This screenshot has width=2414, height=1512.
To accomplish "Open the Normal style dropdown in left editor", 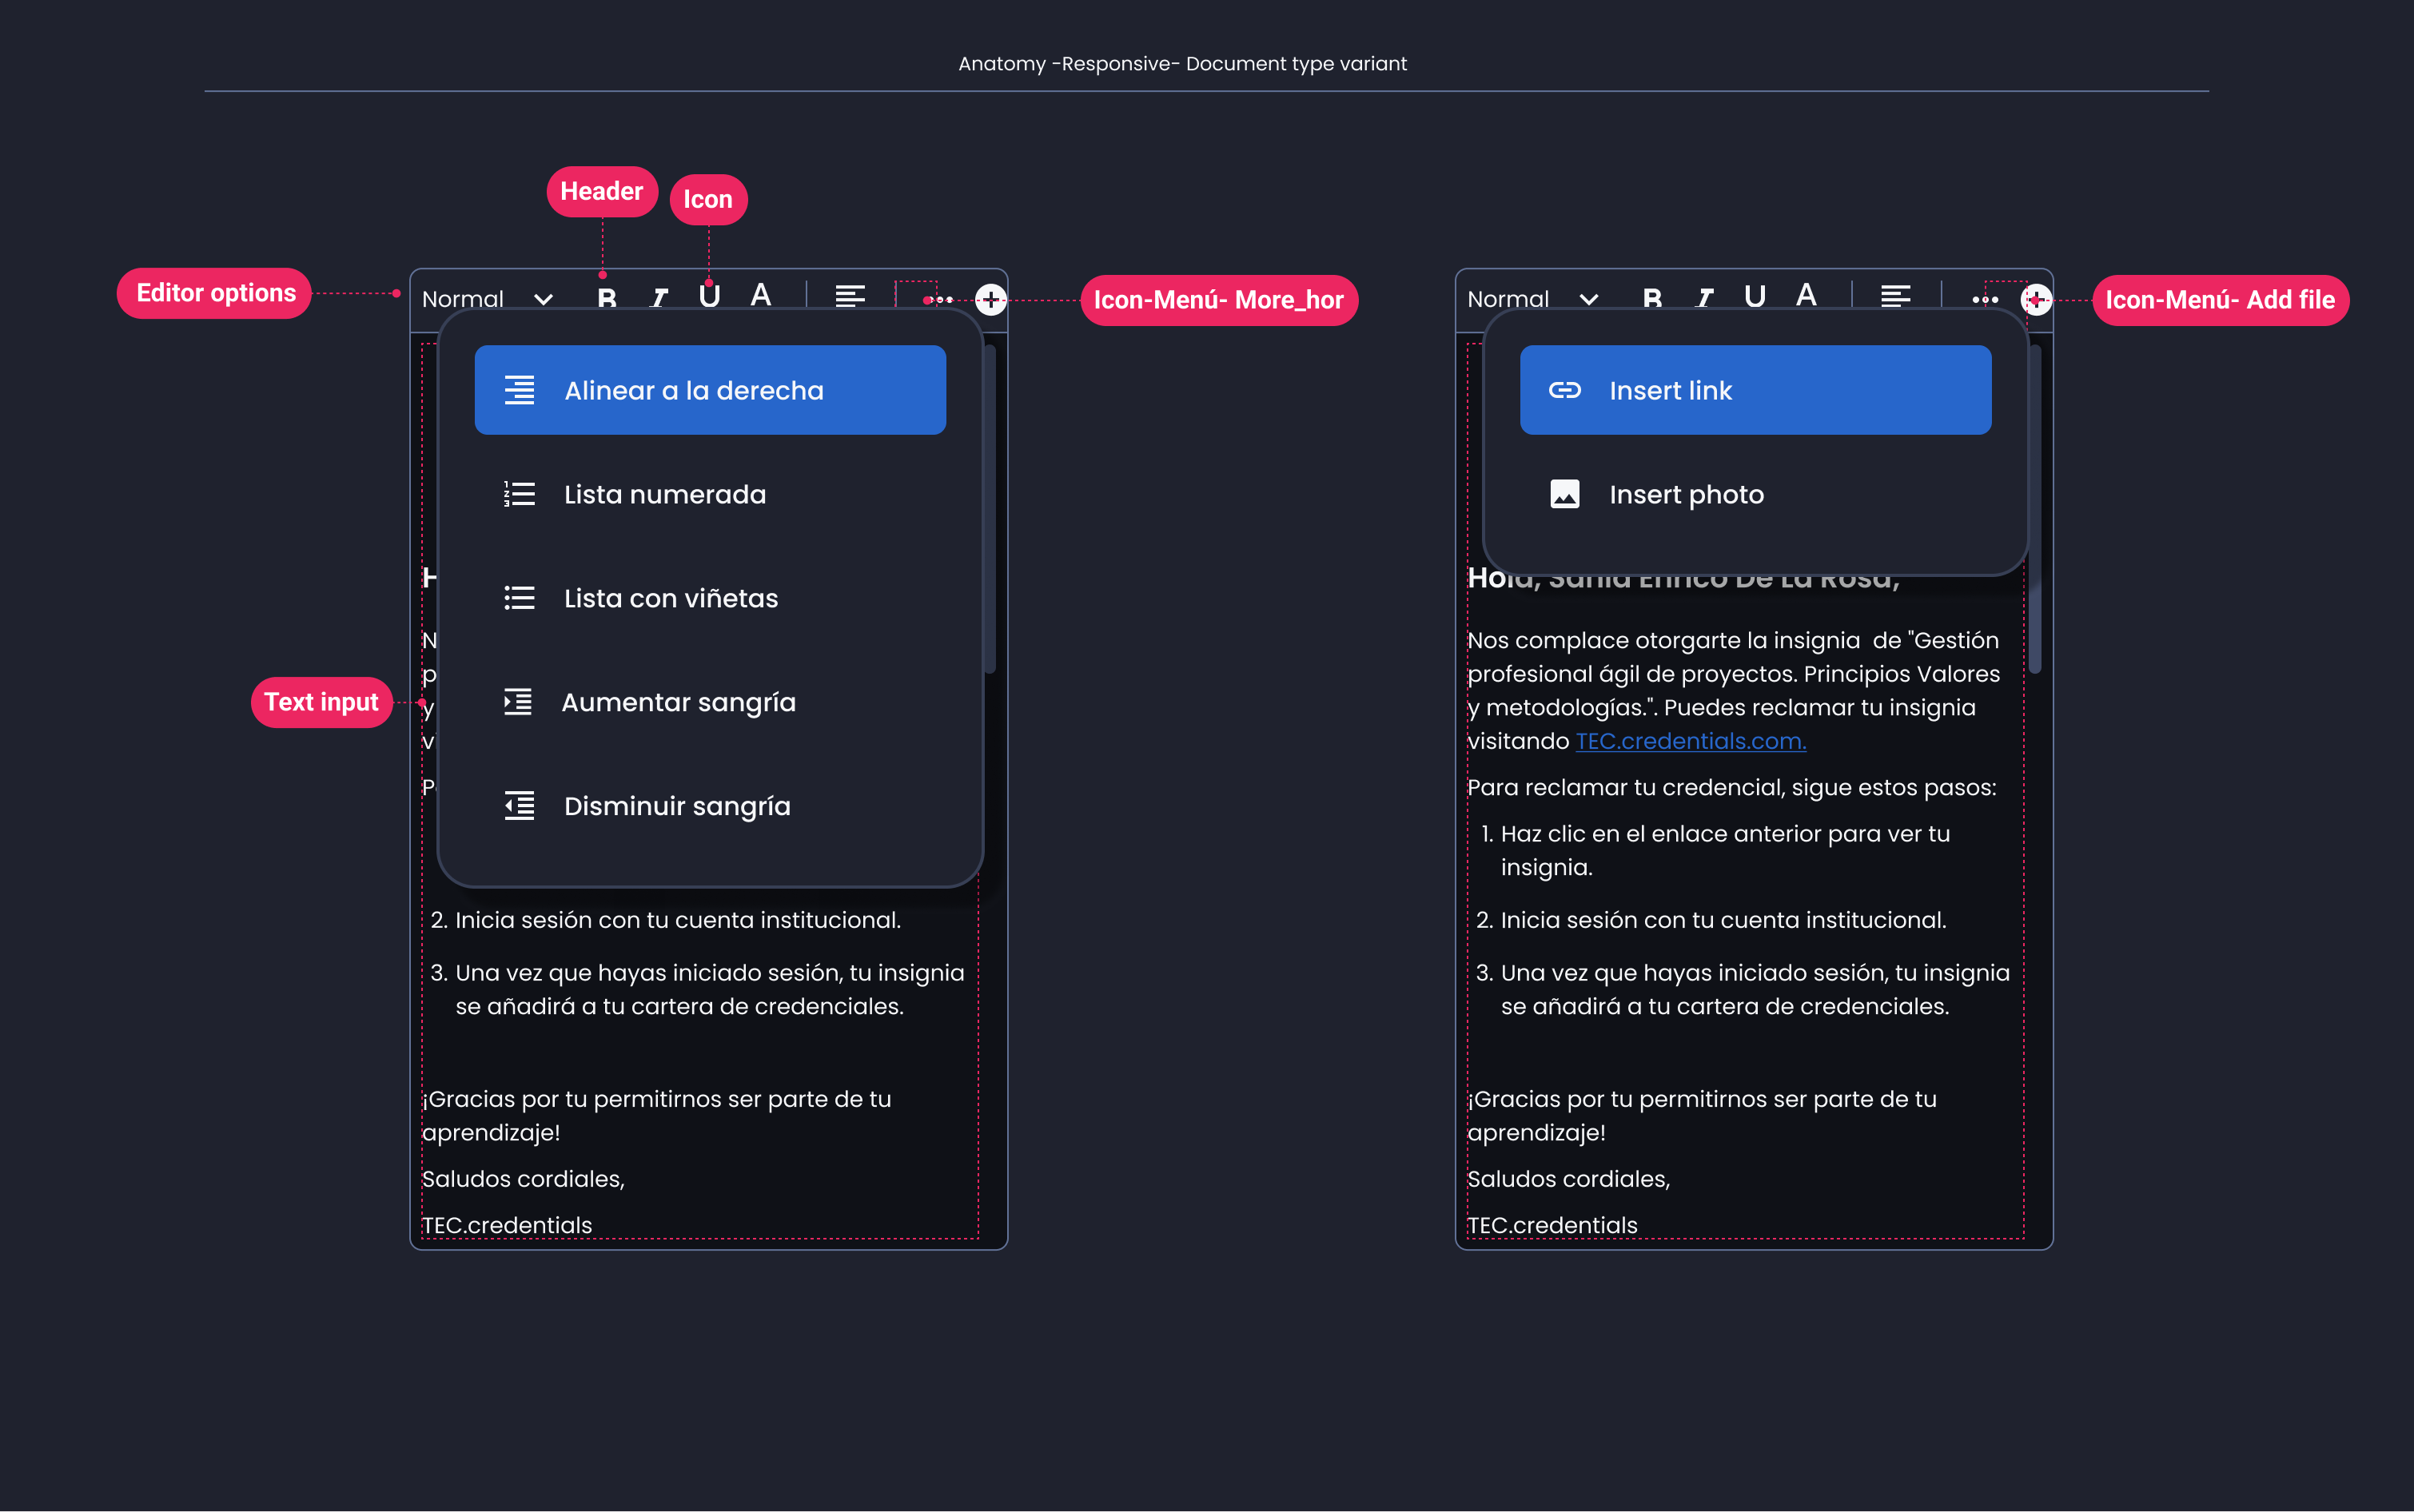I will [x=488, y=299].
